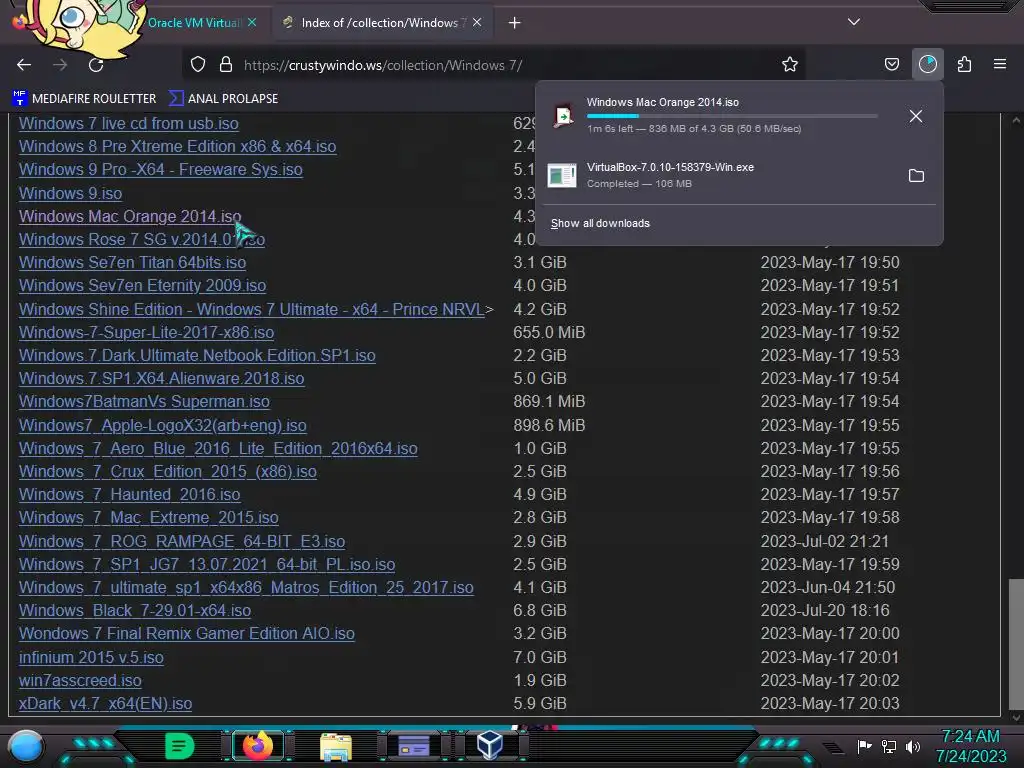The width and height of the screenshot is (1024, 768).
Task: Download Windows 7 live cd from usb.iso
Action: pyautogui.click(x=129, y=123)
